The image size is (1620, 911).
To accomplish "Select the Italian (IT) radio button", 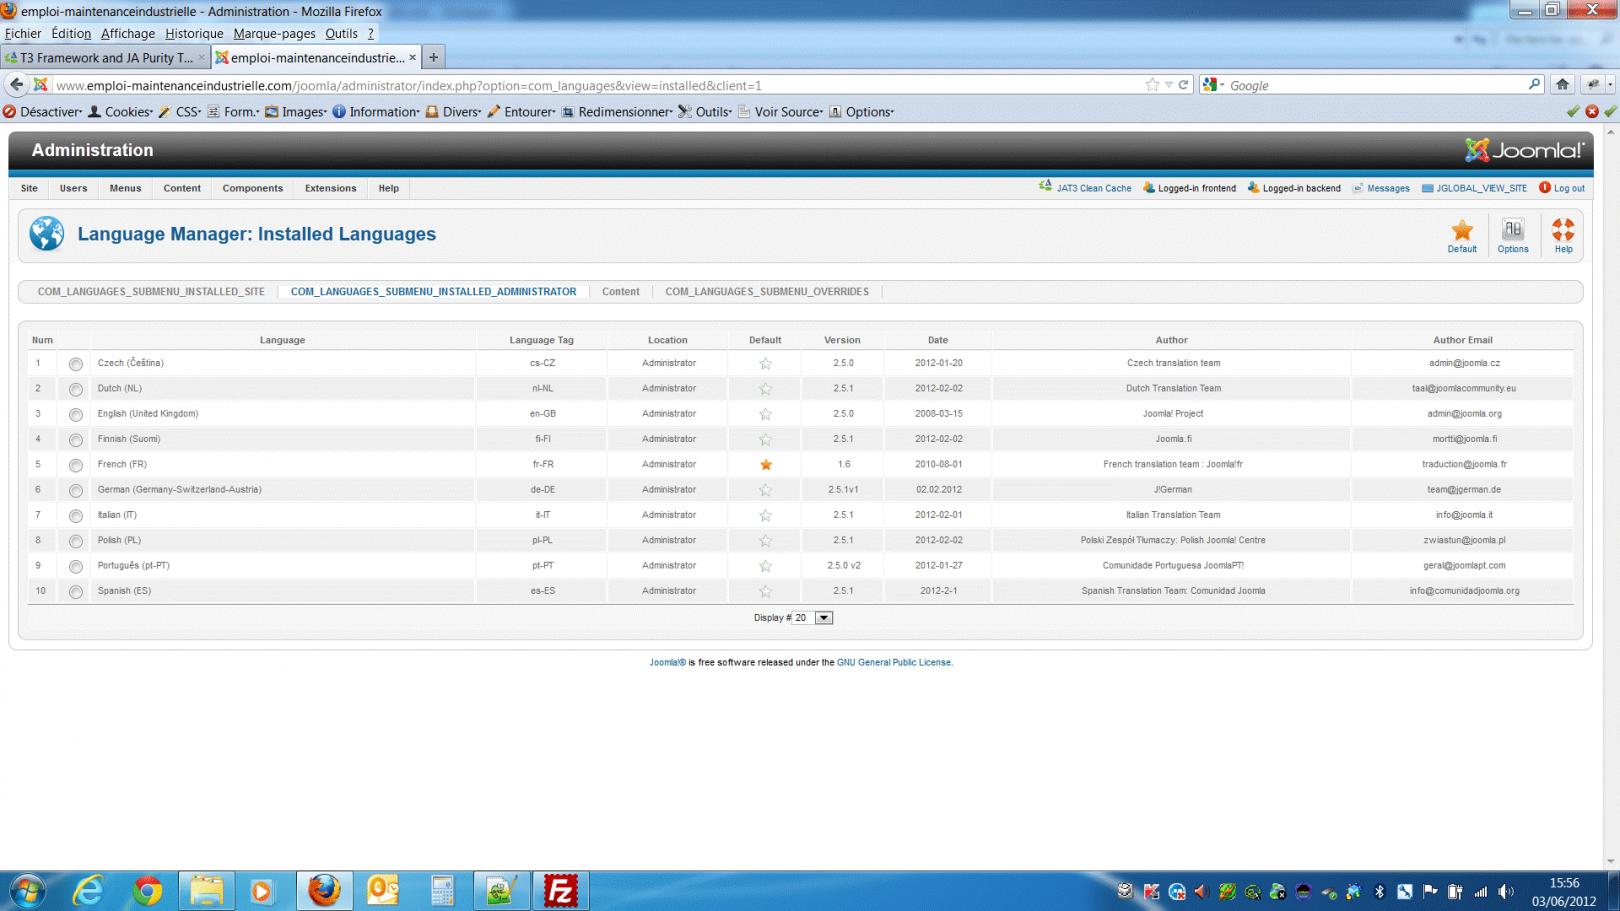I will point(76,516).
